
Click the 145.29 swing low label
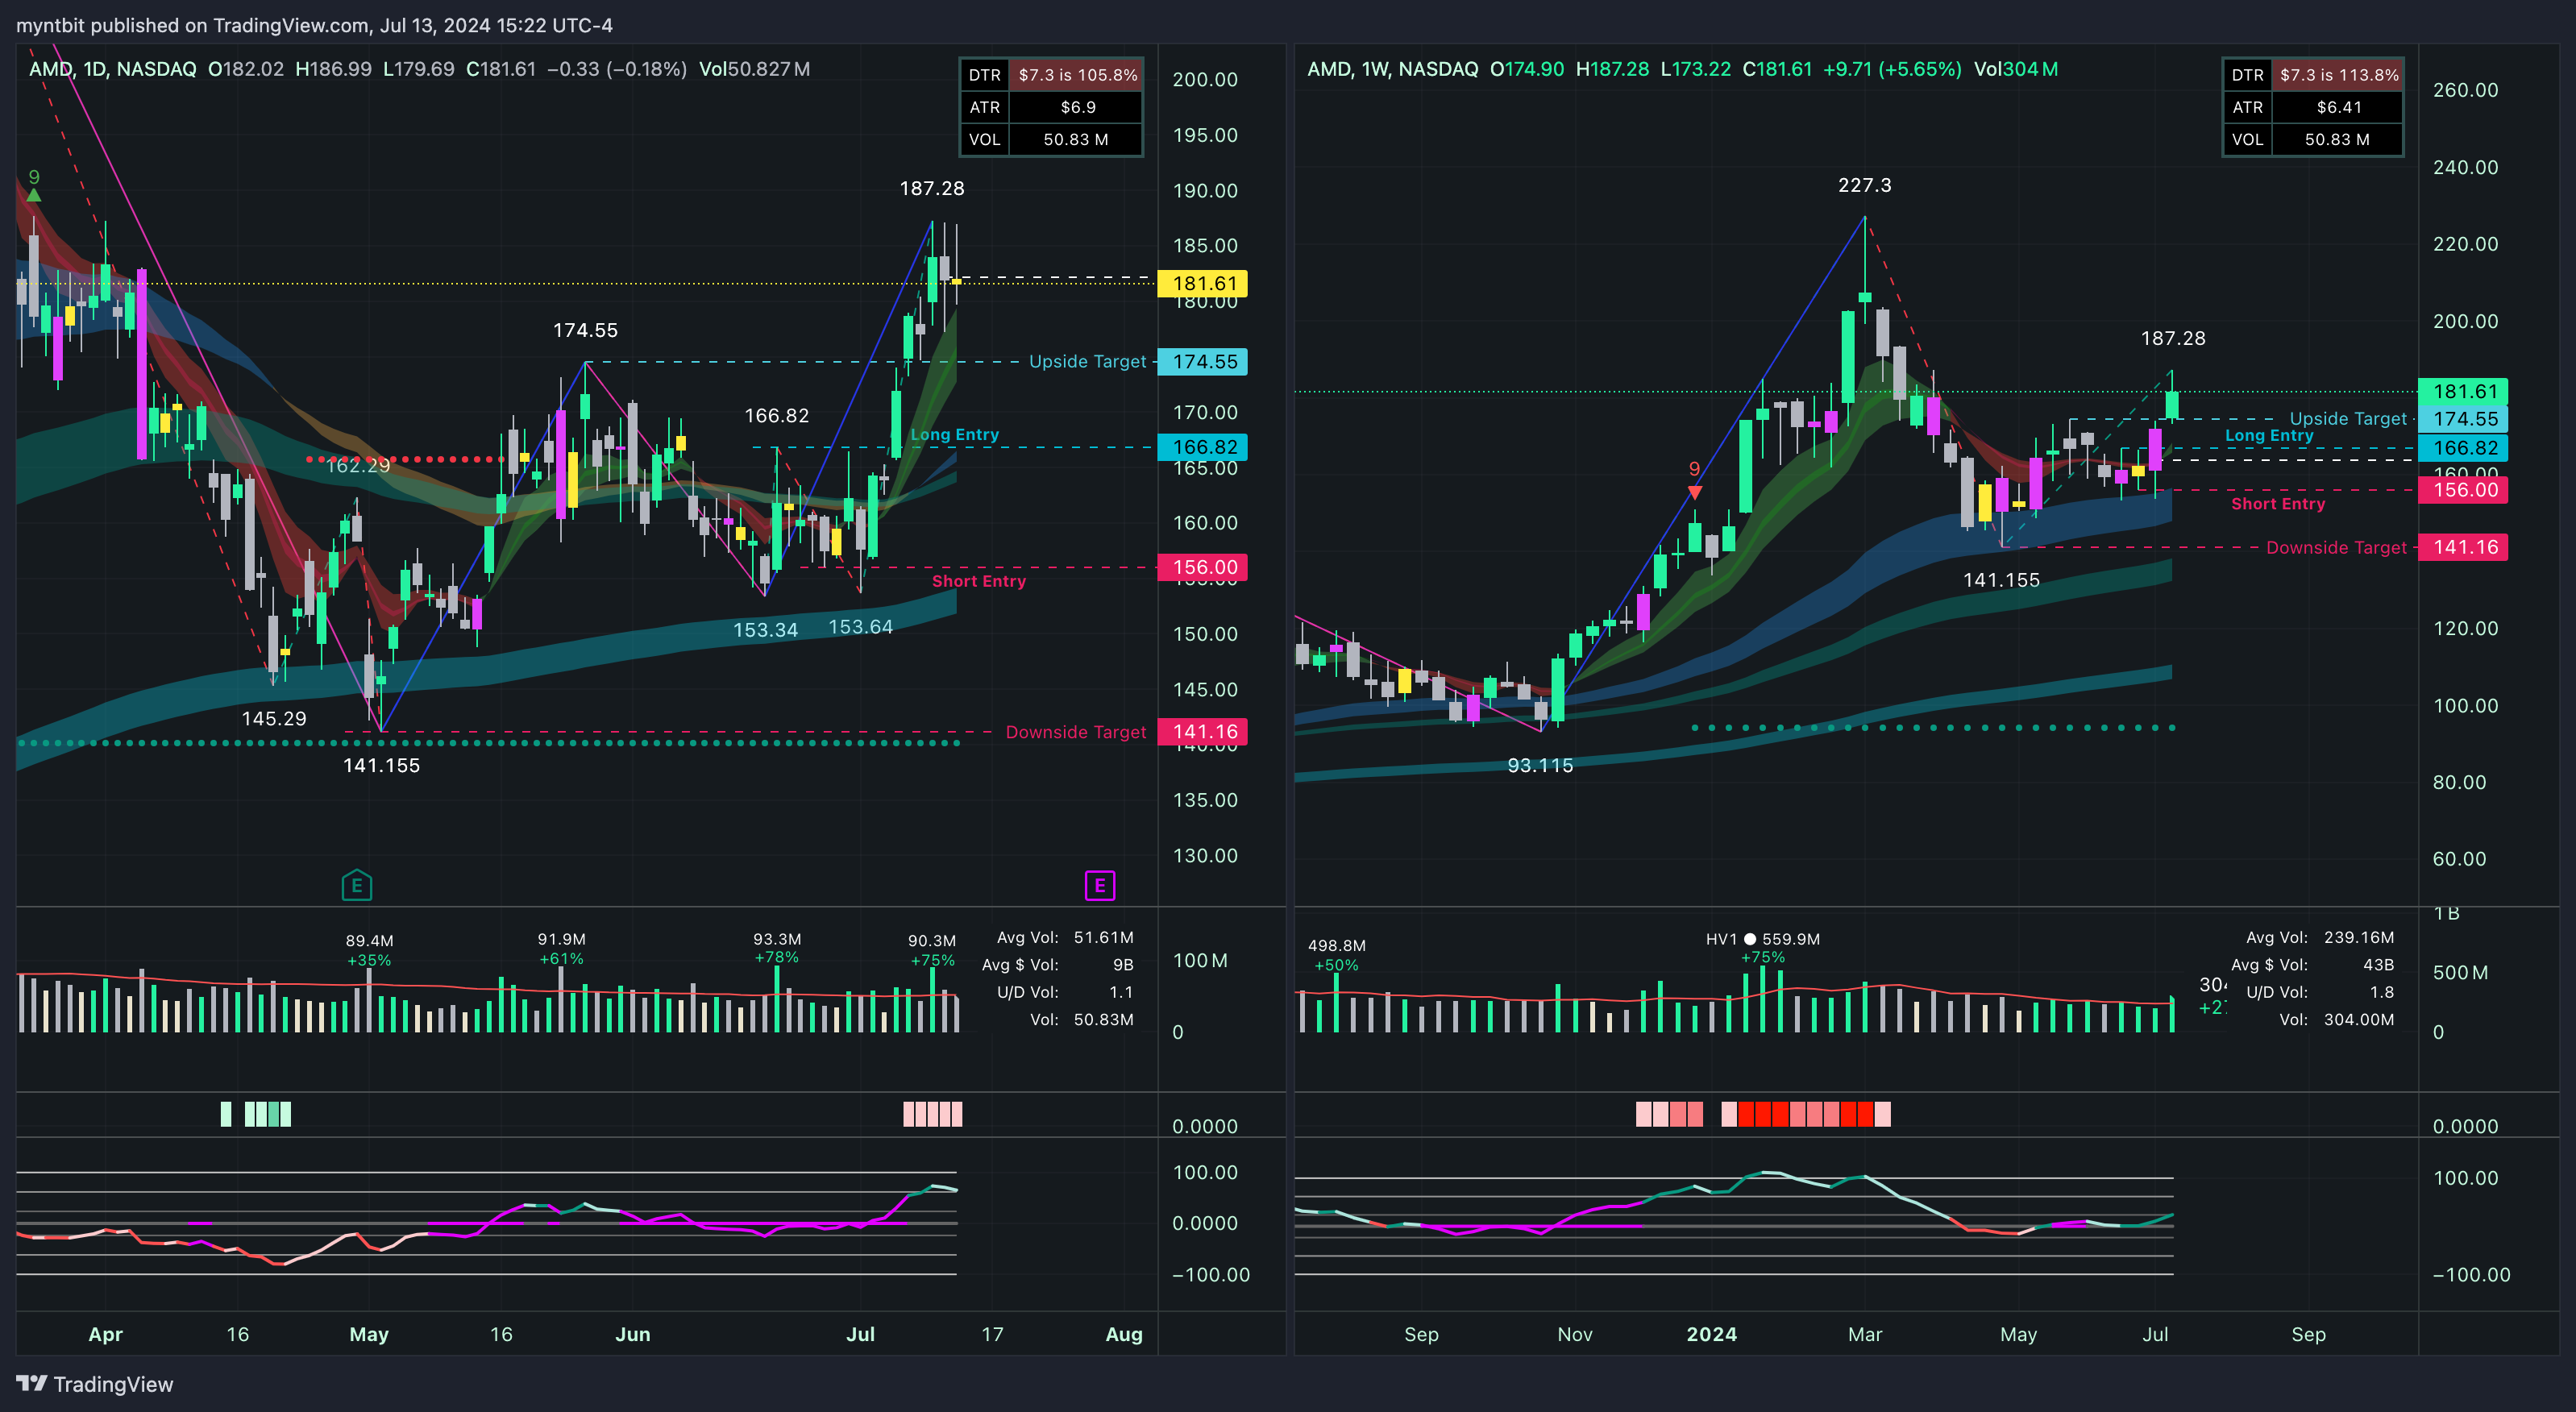pos(274,718)
